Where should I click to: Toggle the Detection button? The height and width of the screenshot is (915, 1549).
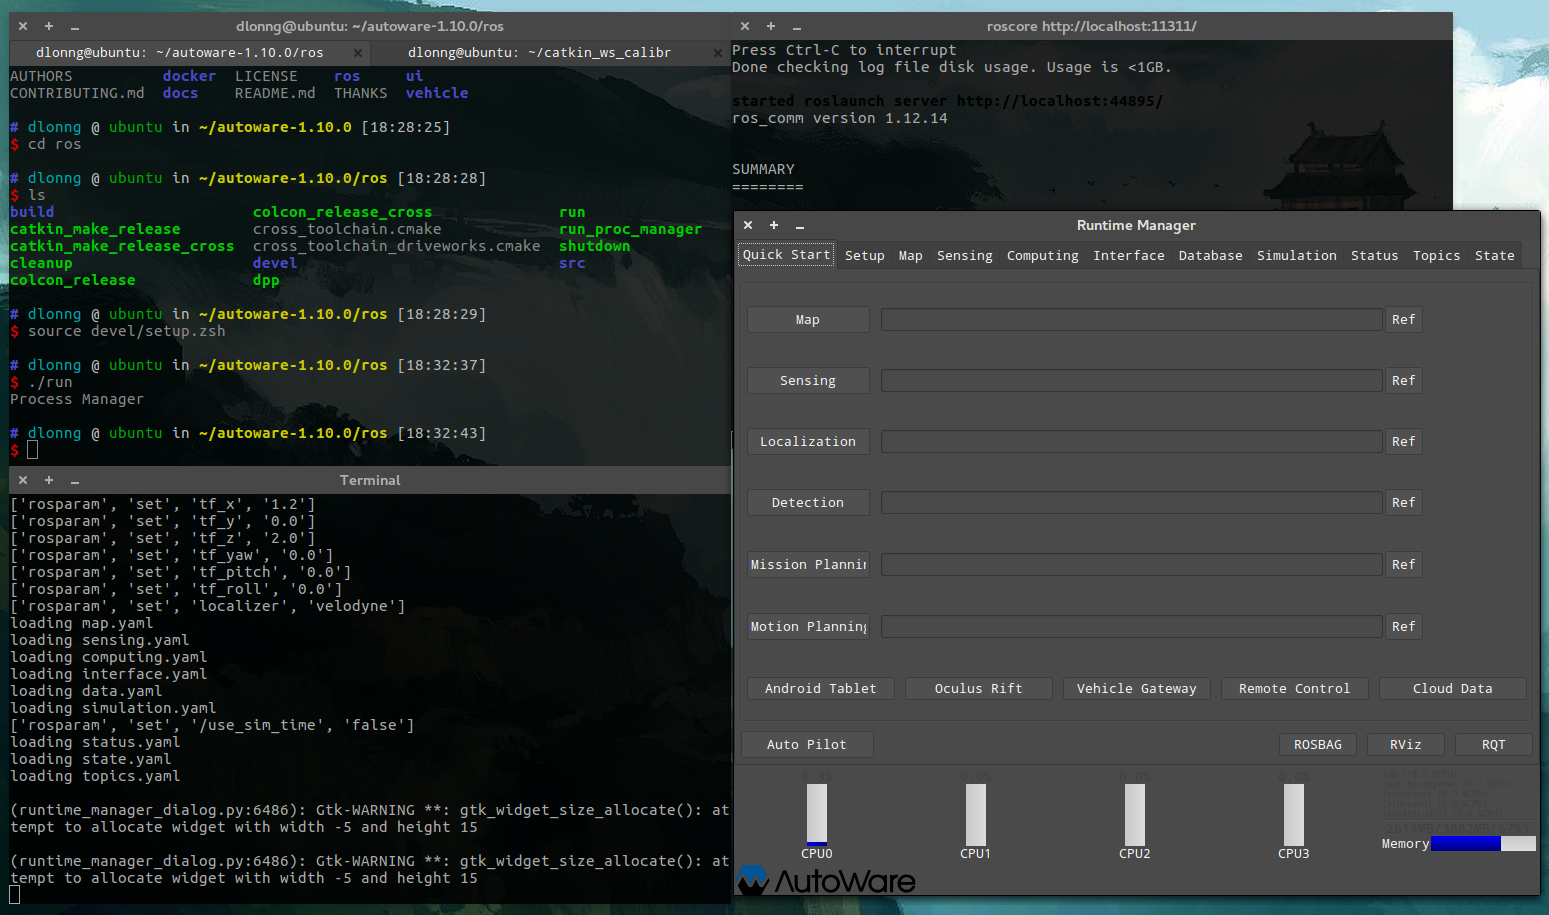(x=808, y=503)
